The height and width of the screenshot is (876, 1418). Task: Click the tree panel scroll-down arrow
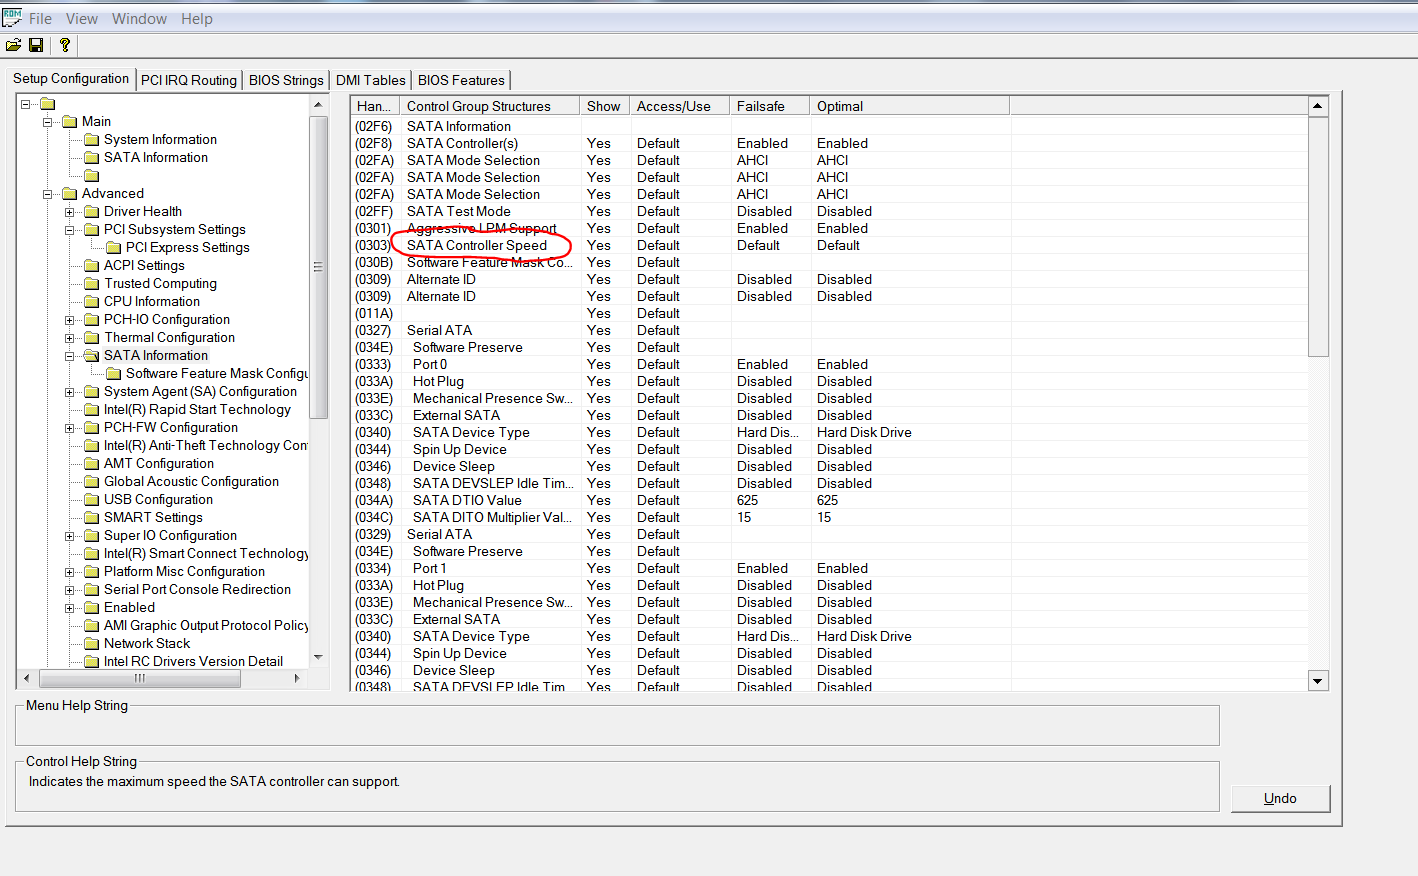tap(319, 658)
